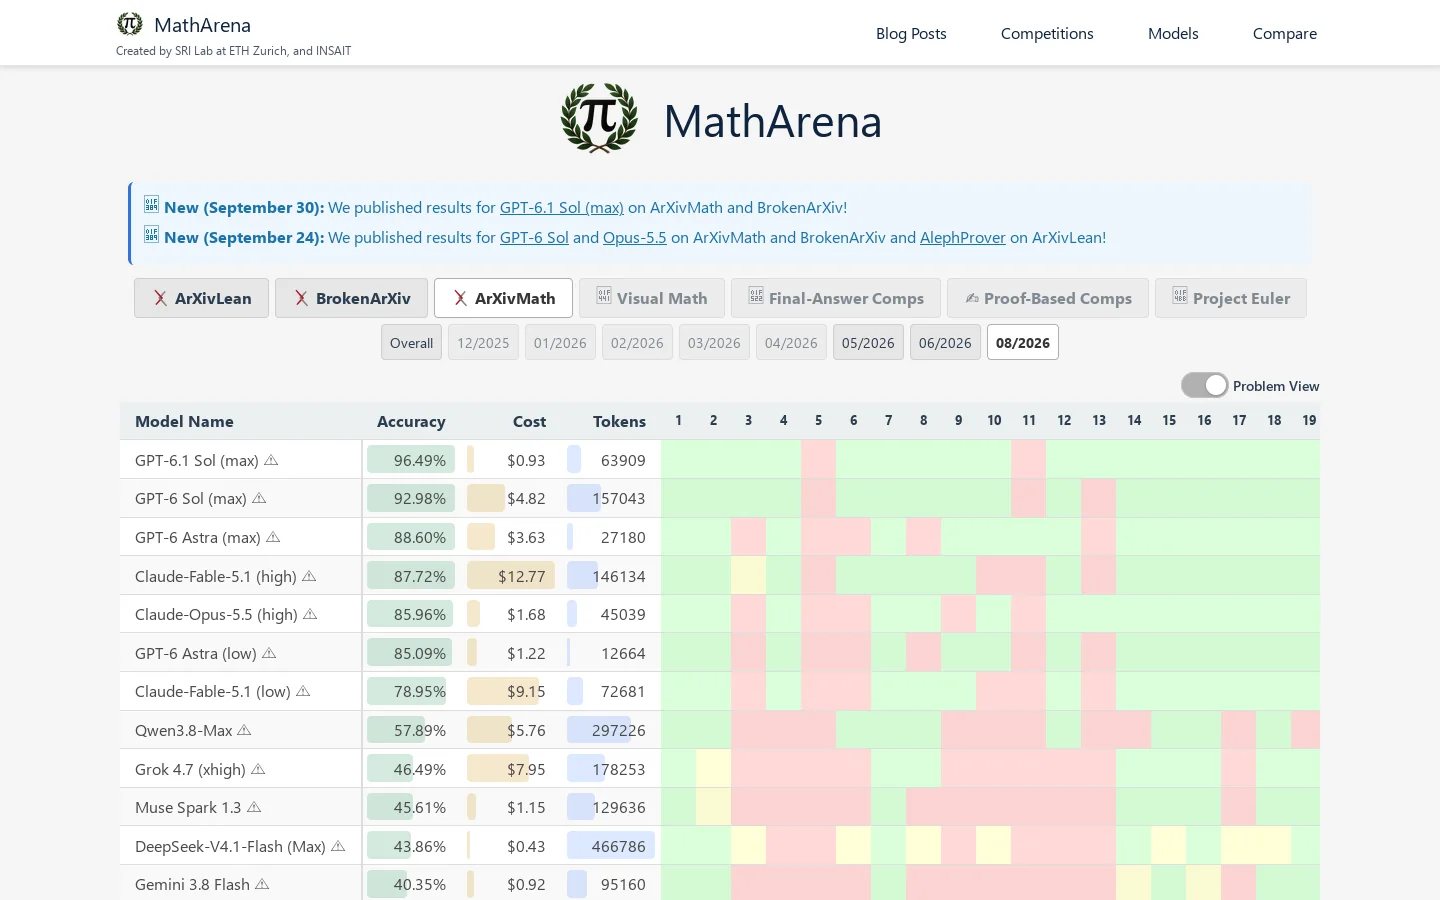Open the Opus-5.5 announcement link

(635, 238)
